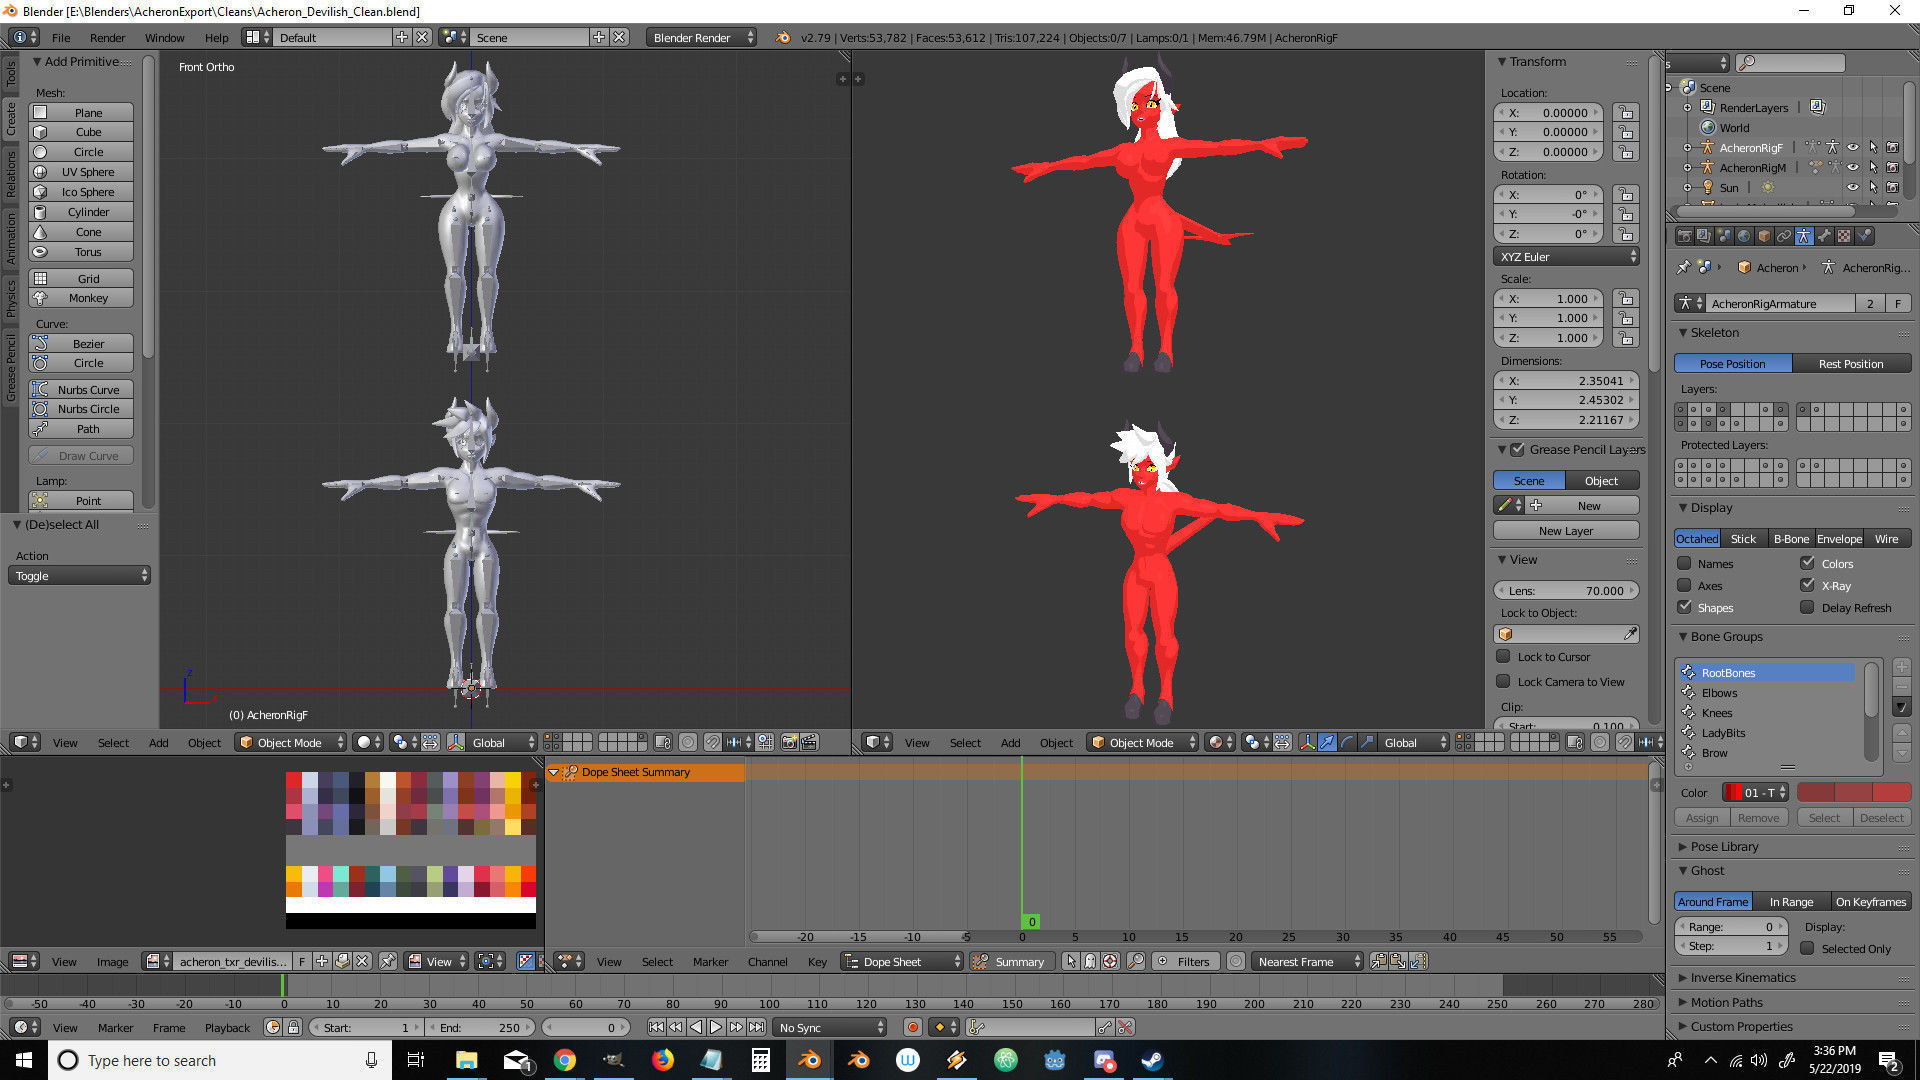1920x1080 pixels.
Task: Enable the Names display checkbox
Action: click(1685, 564)
